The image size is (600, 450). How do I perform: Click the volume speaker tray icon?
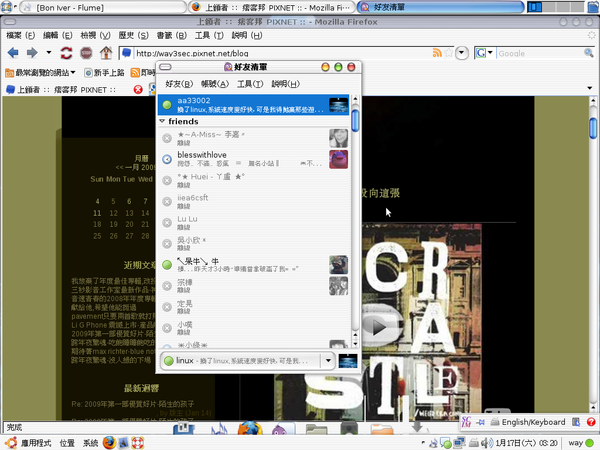(x=487, y=443)
